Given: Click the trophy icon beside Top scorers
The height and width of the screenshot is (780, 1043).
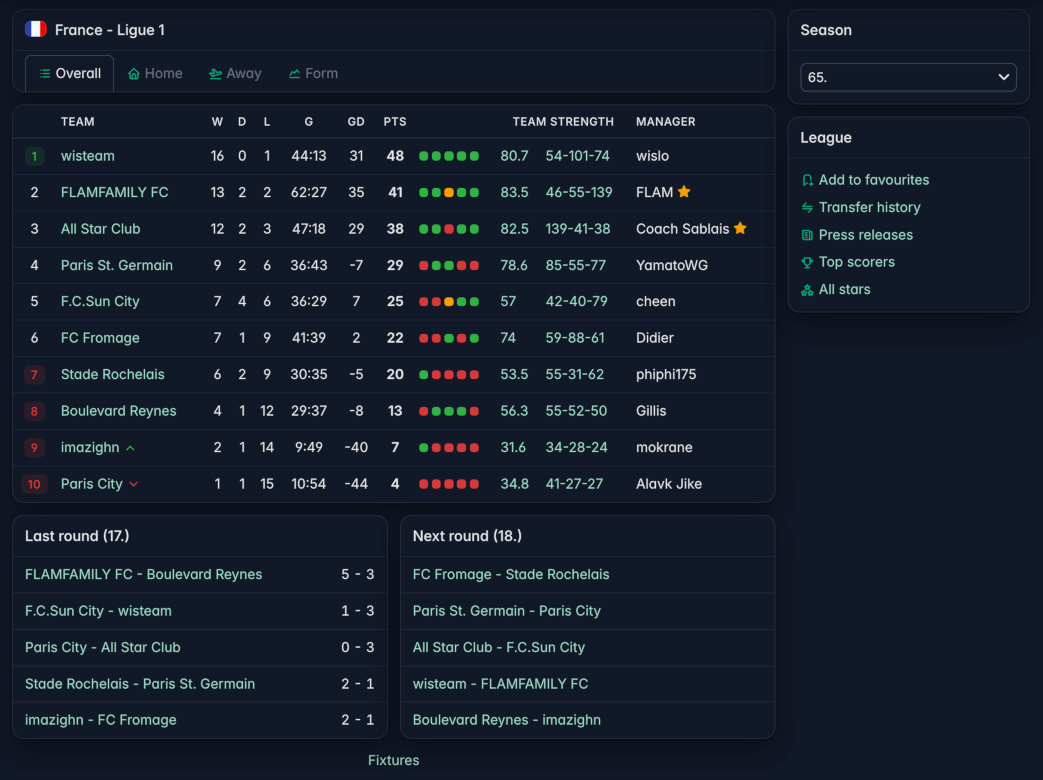Looking at the screenshot, I should (807, 262).
